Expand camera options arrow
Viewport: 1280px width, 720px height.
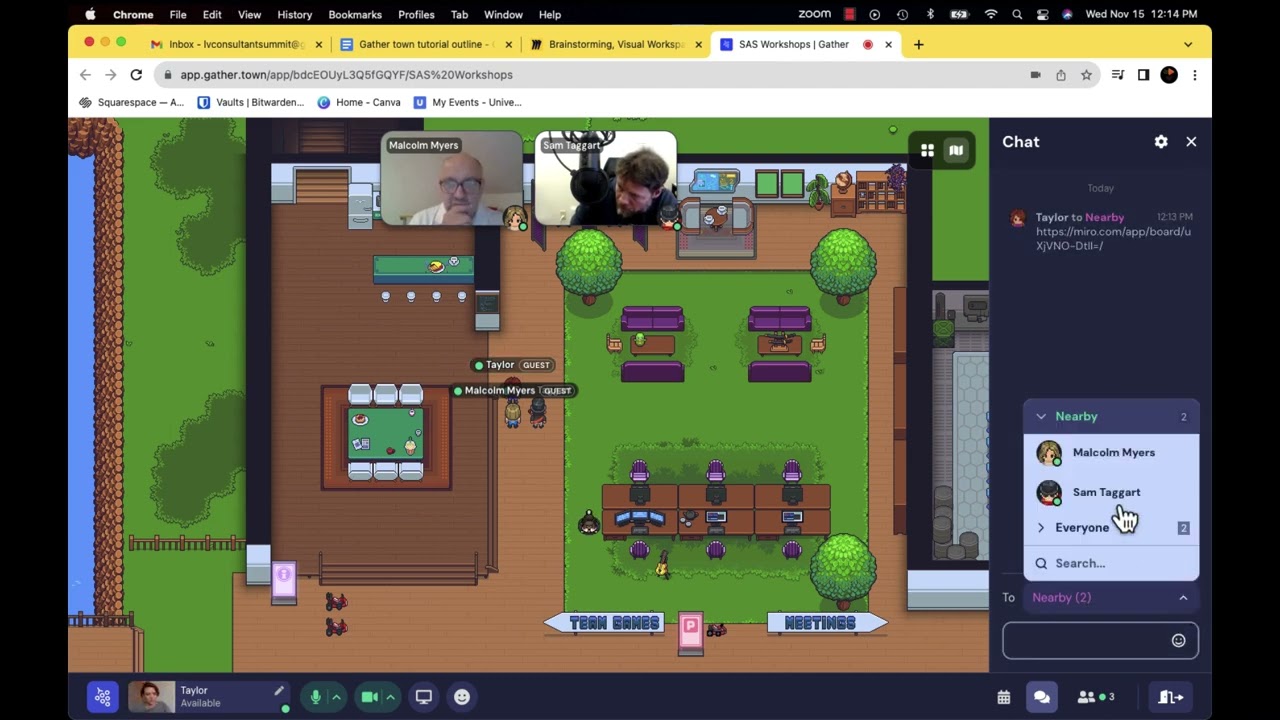[390, 697]
